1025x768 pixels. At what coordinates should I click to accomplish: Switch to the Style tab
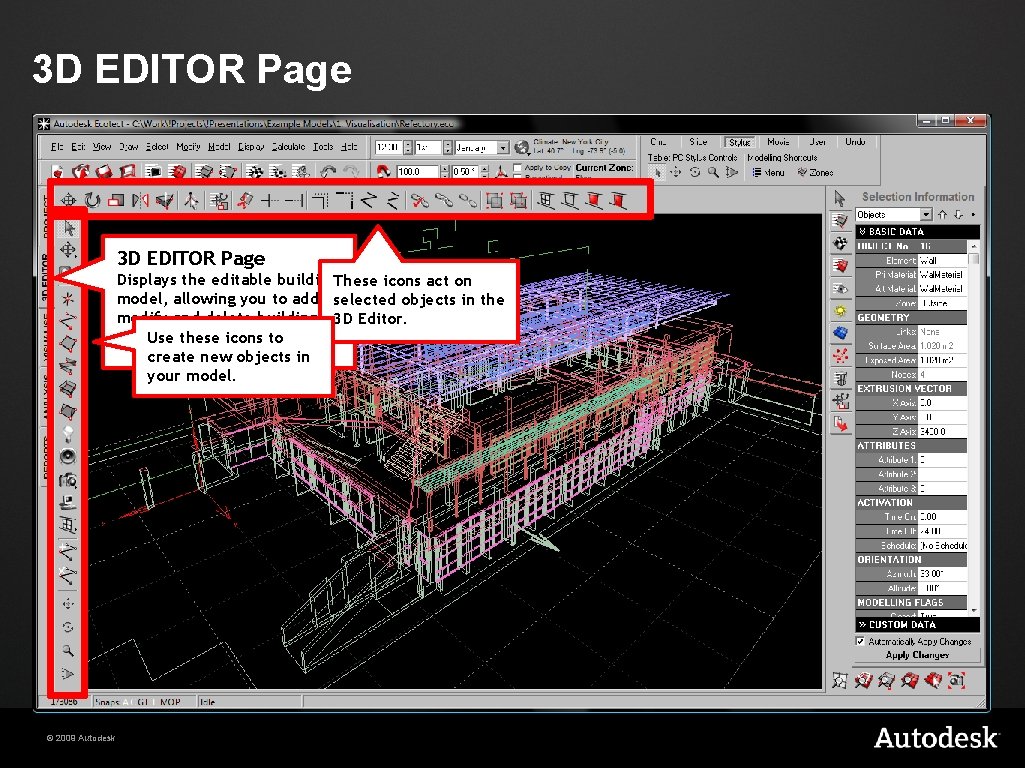(x=740, y=141)
